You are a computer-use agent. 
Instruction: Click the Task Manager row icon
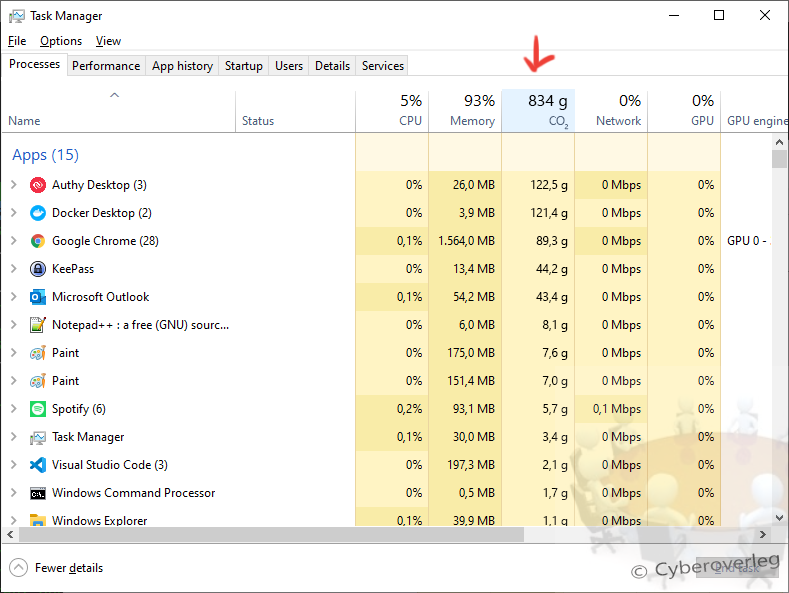coord(38,437)
